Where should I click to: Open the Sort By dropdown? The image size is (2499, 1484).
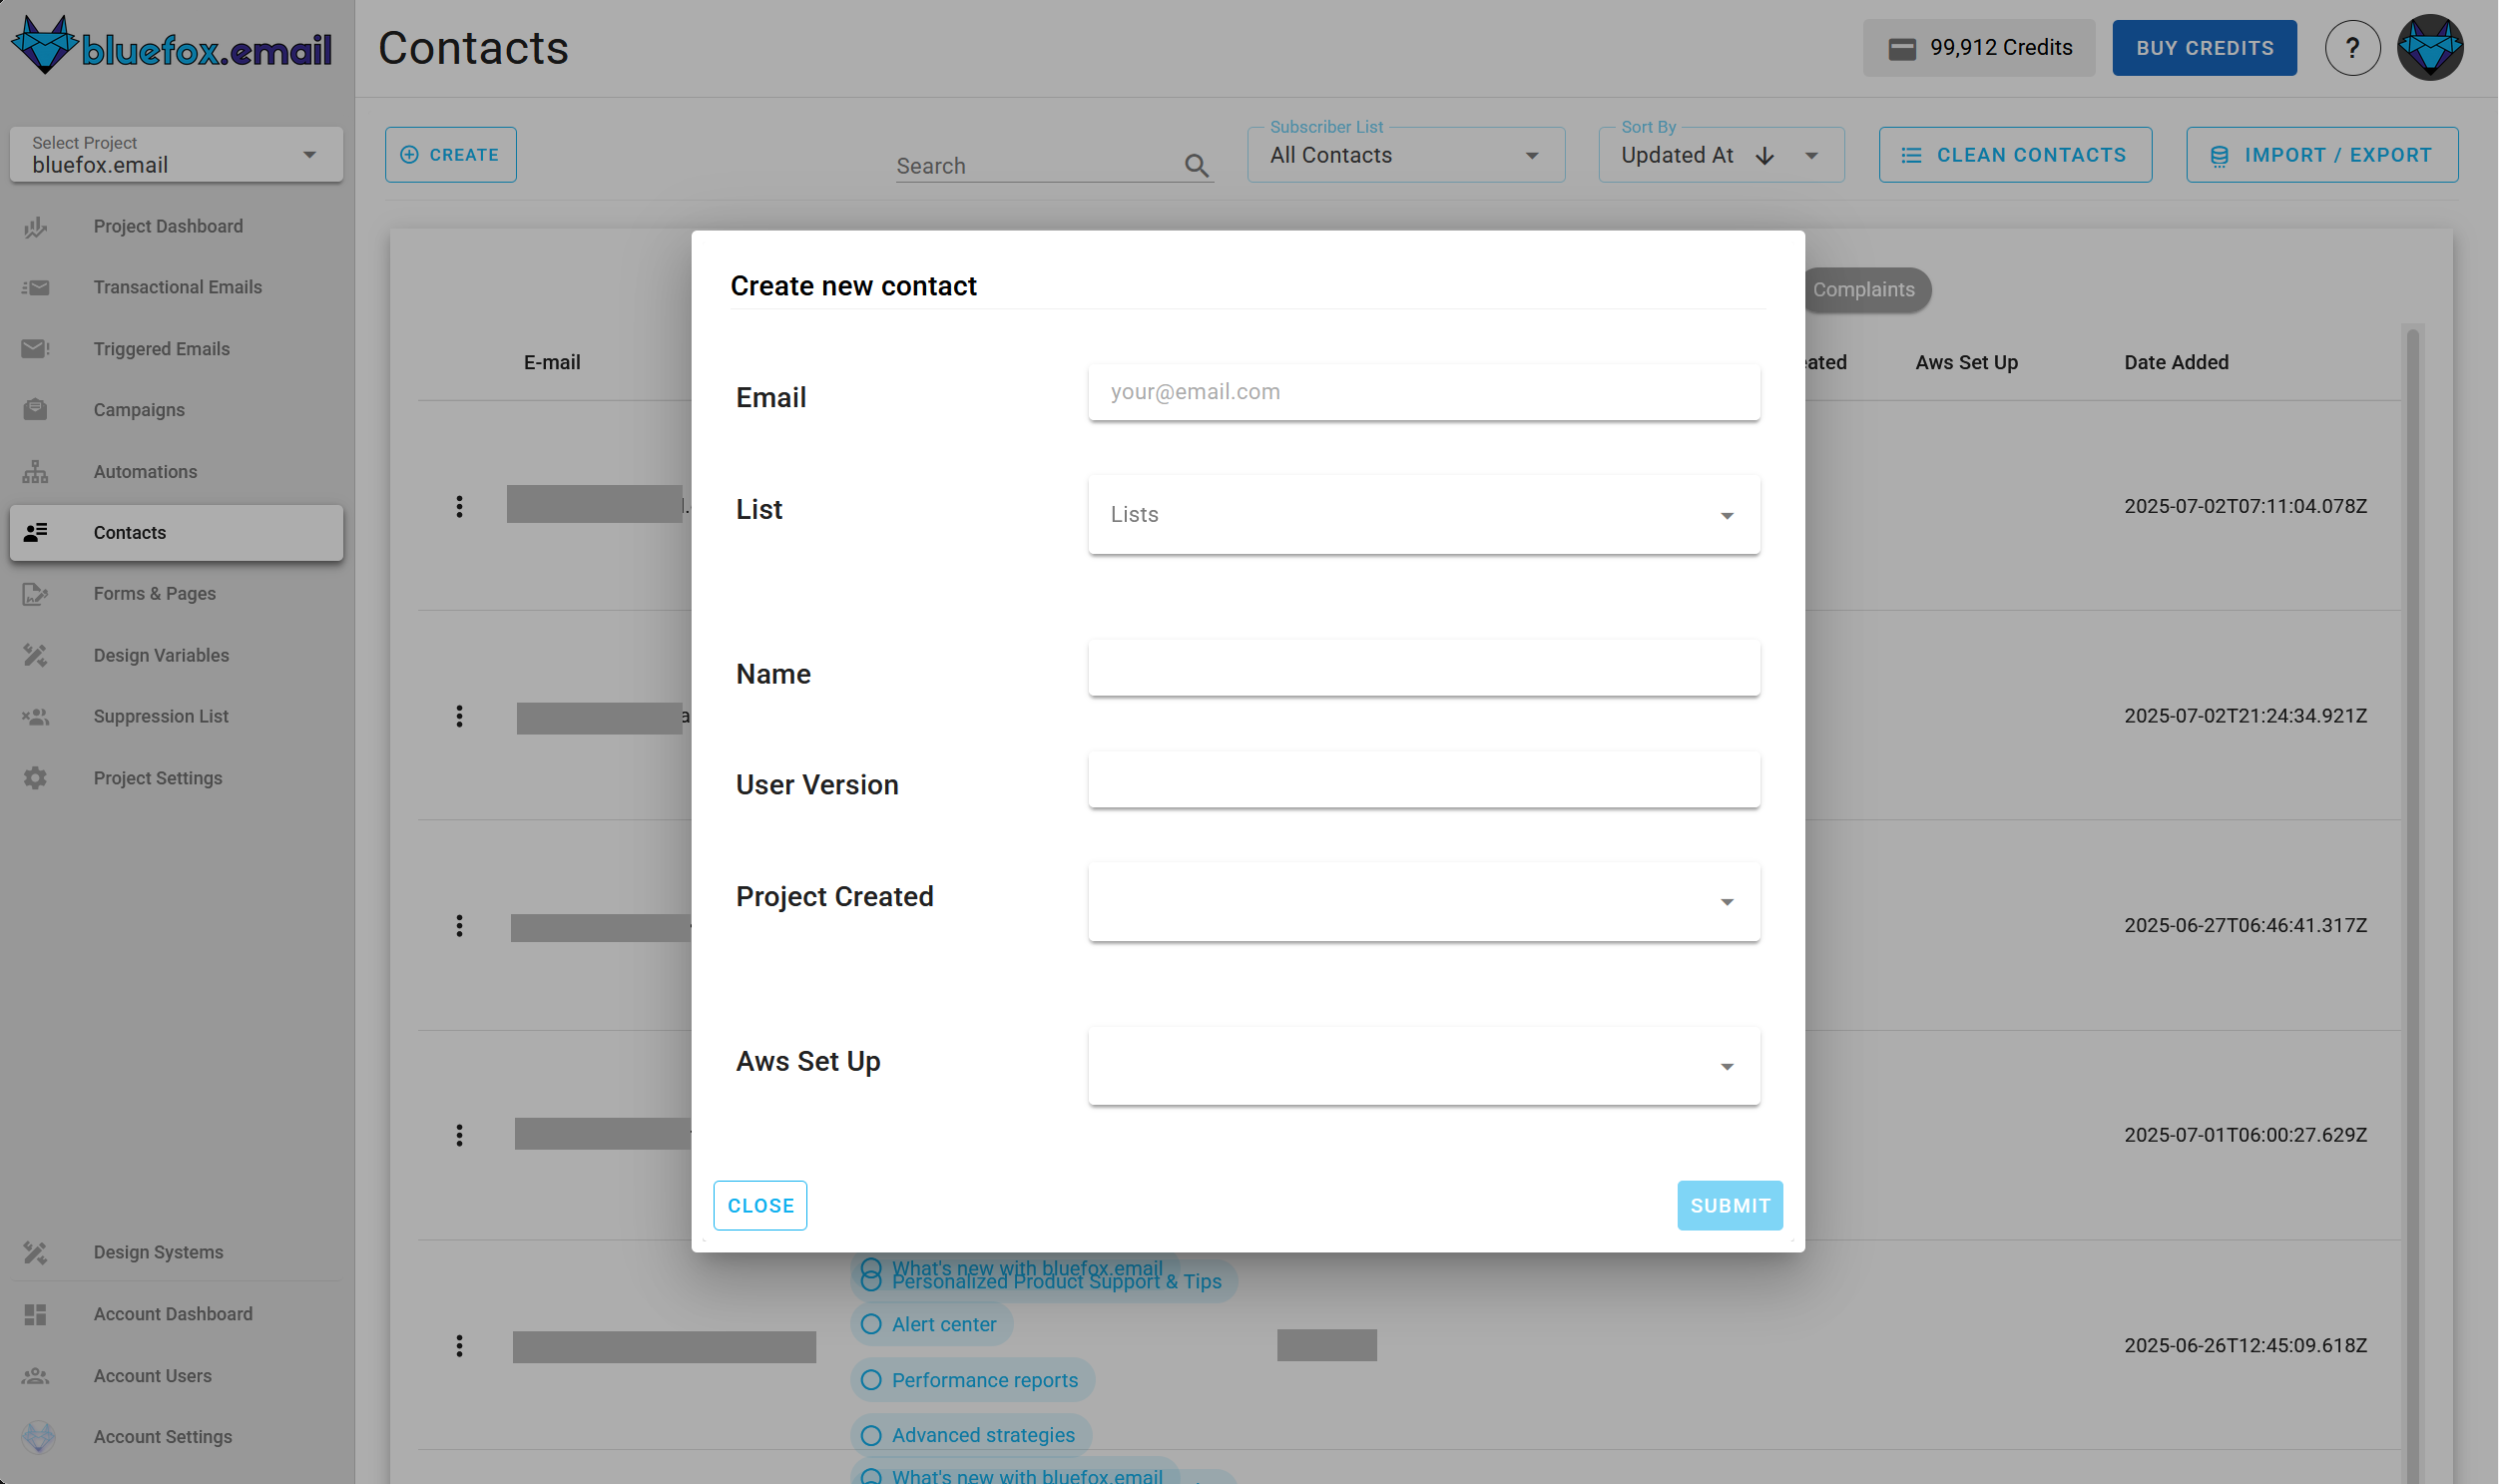[x=1721, y=155]
